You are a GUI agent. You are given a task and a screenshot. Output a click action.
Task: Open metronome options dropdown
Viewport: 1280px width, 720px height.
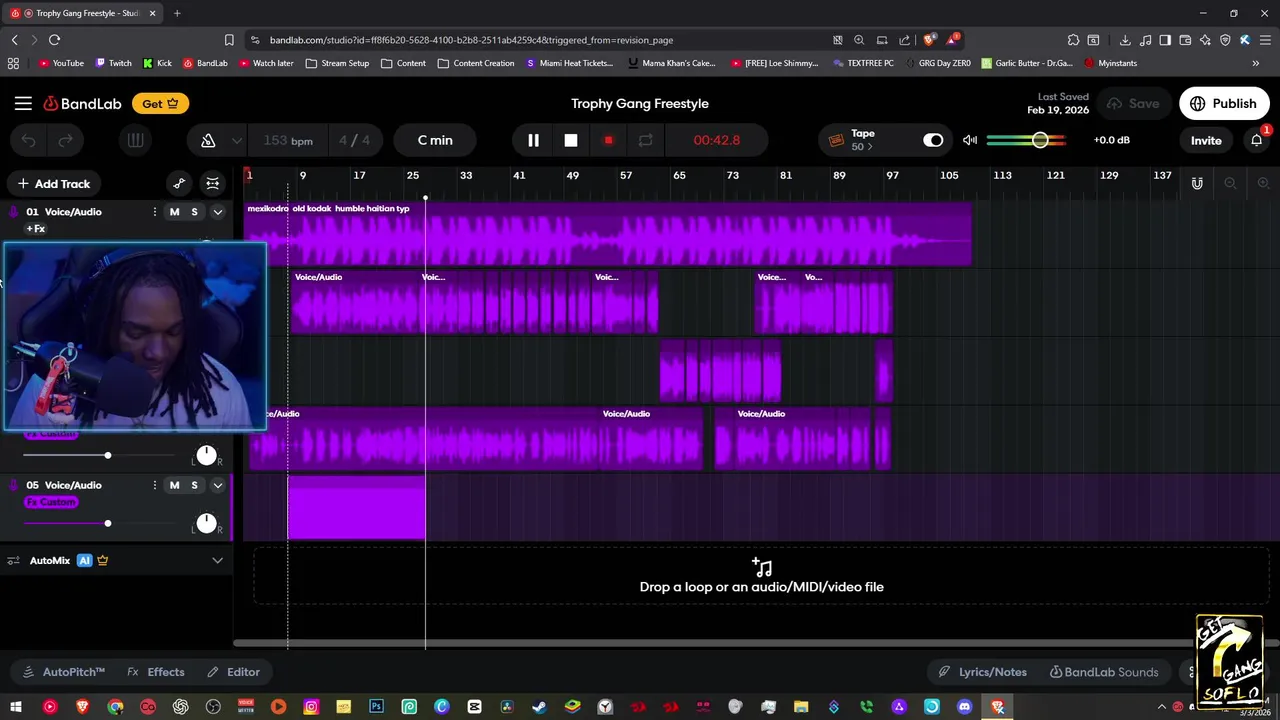[236, 140]
